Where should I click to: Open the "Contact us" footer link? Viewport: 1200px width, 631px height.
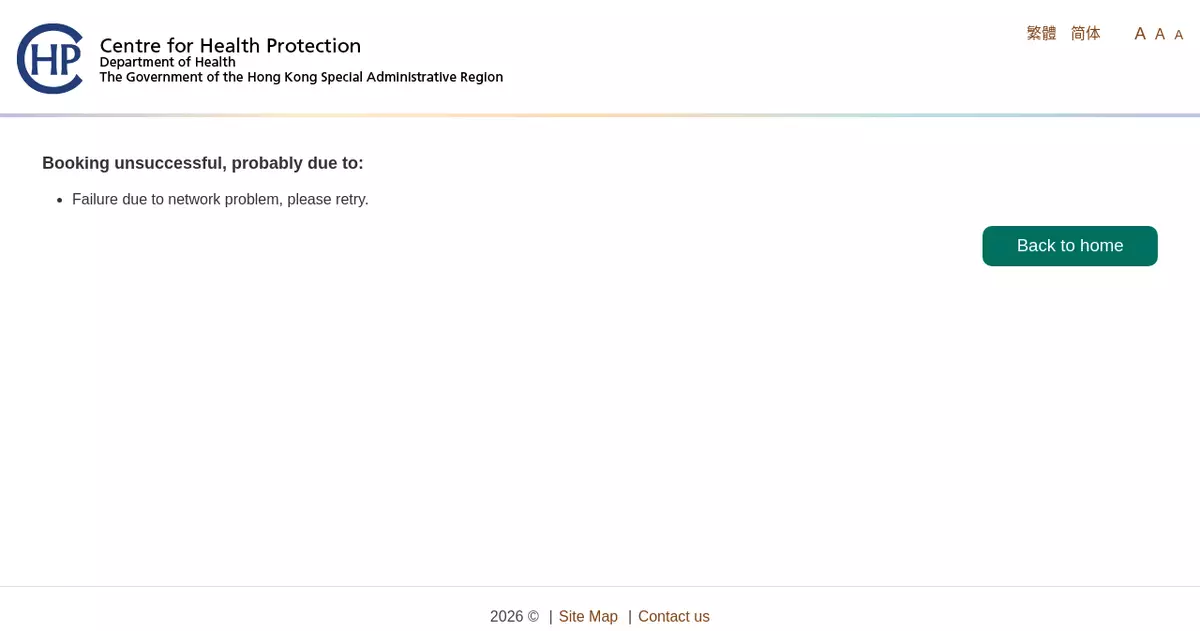click(x=673, y=617)
